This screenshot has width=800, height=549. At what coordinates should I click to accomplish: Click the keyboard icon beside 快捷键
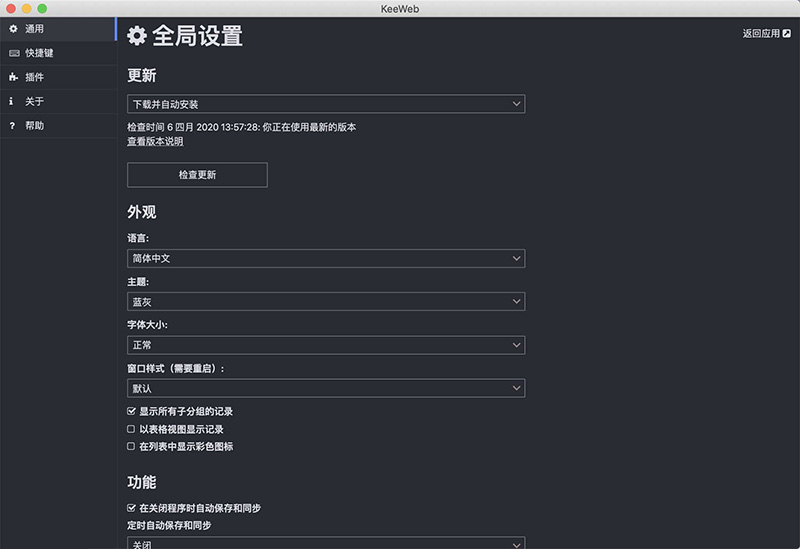coord(14,53)
